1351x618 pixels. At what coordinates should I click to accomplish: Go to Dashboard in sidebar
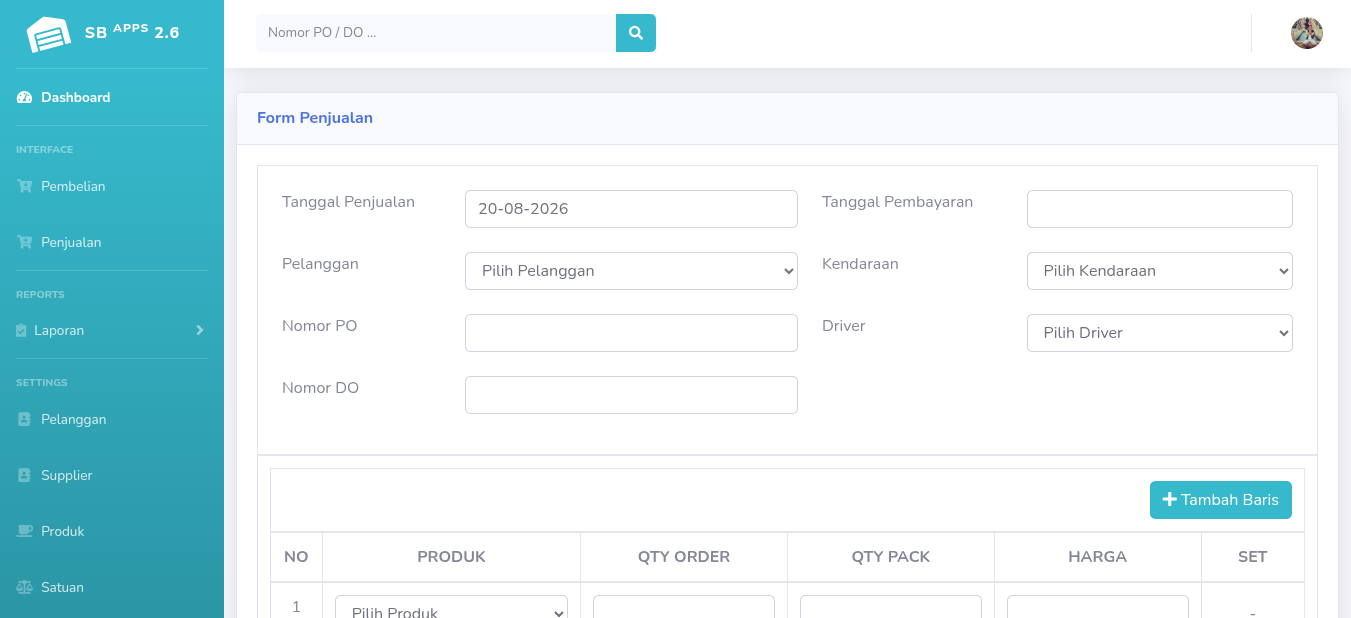pos(112,97)
